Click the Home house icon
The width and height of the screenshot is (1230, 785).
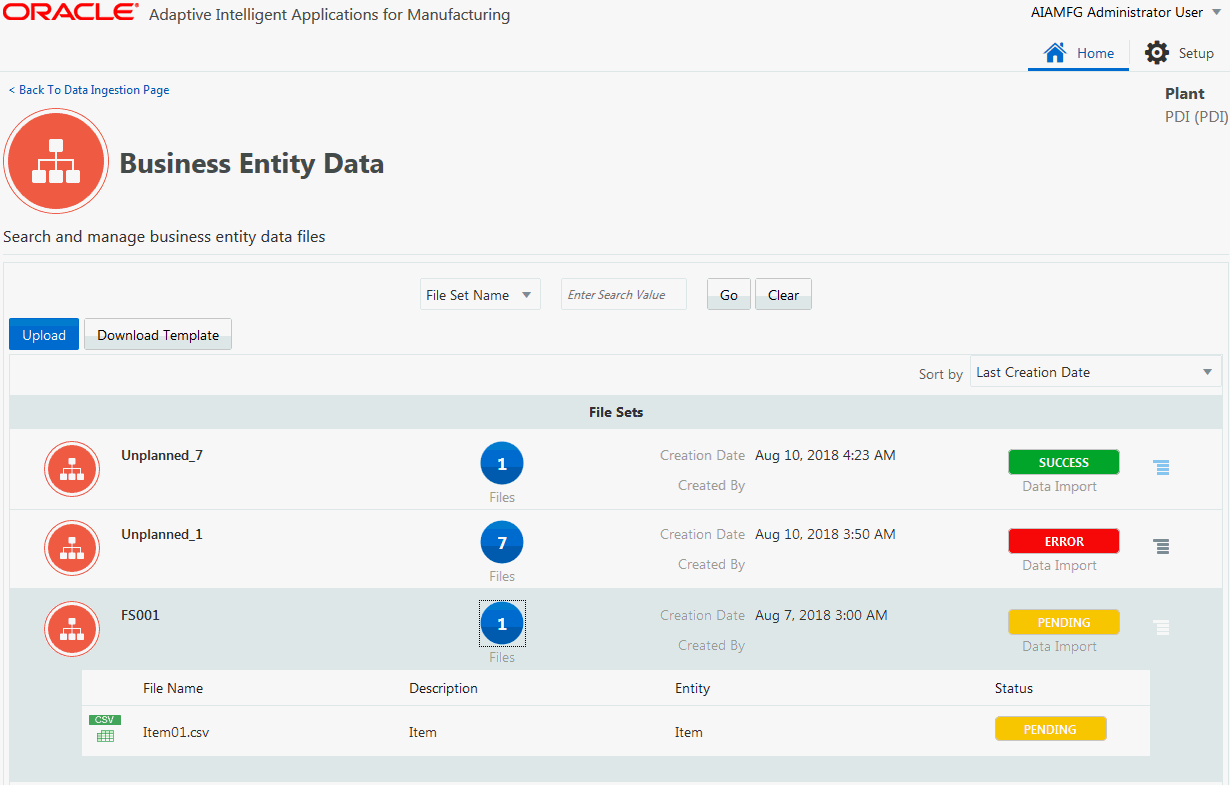pyautogui.click(x=1054, y=53)
